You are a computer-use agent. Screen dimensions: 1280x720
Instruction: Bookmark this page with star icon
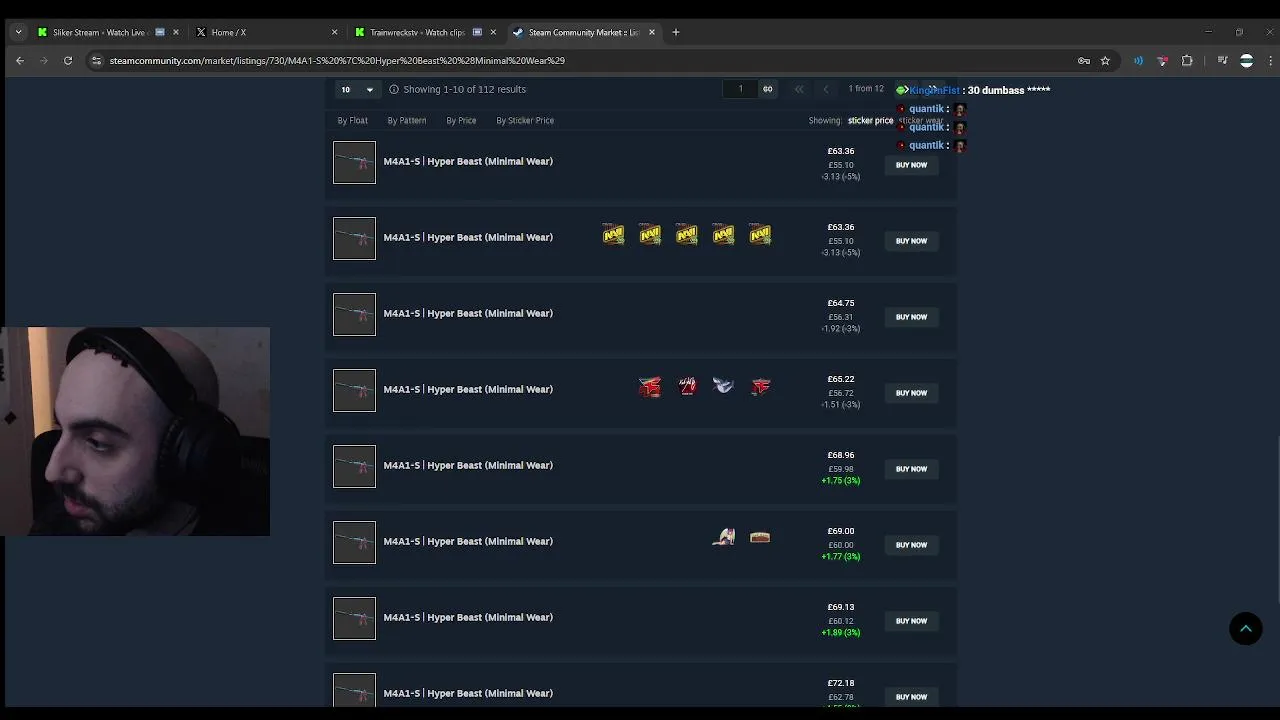(x=1105, y=60)
